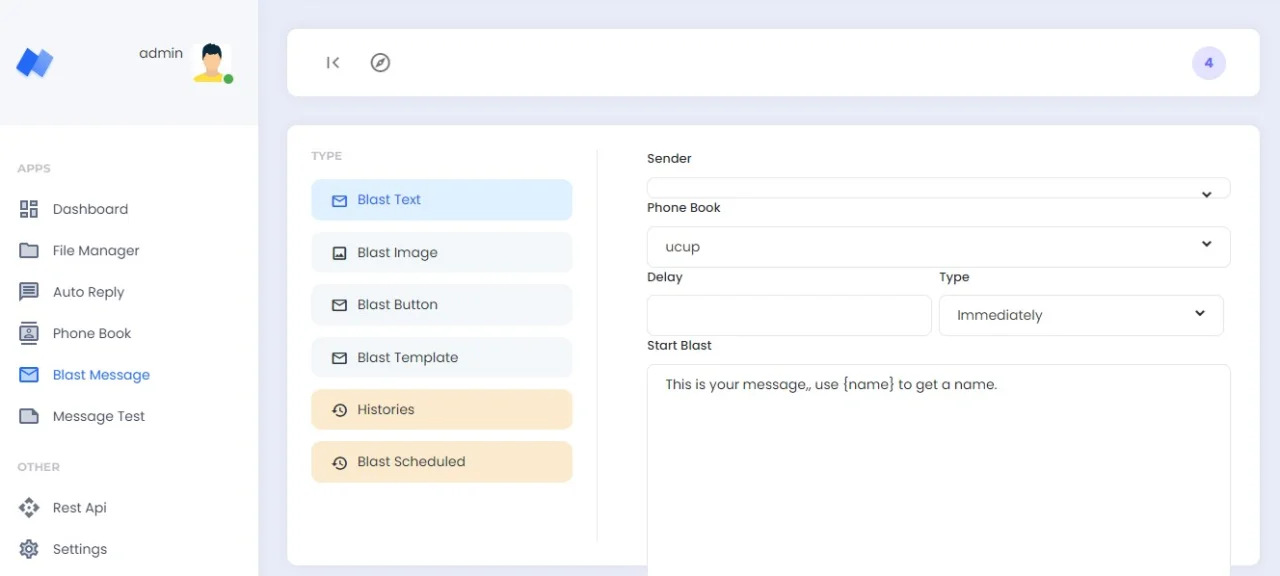Click envelope icon on Blast Template
The width and height of the screenshot is (1280, 576).
click(339, 358)
